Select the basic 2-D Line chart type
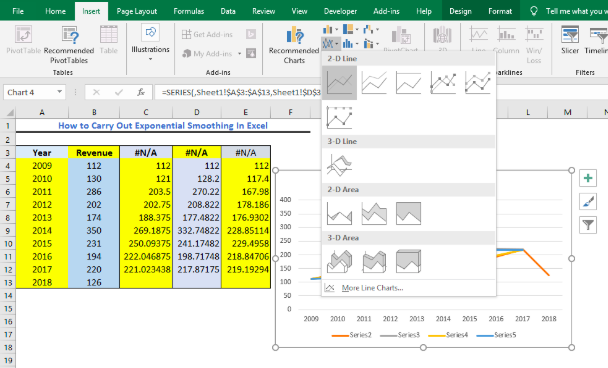The width and height of the screenshot is (608, 368). click(339, 83)
